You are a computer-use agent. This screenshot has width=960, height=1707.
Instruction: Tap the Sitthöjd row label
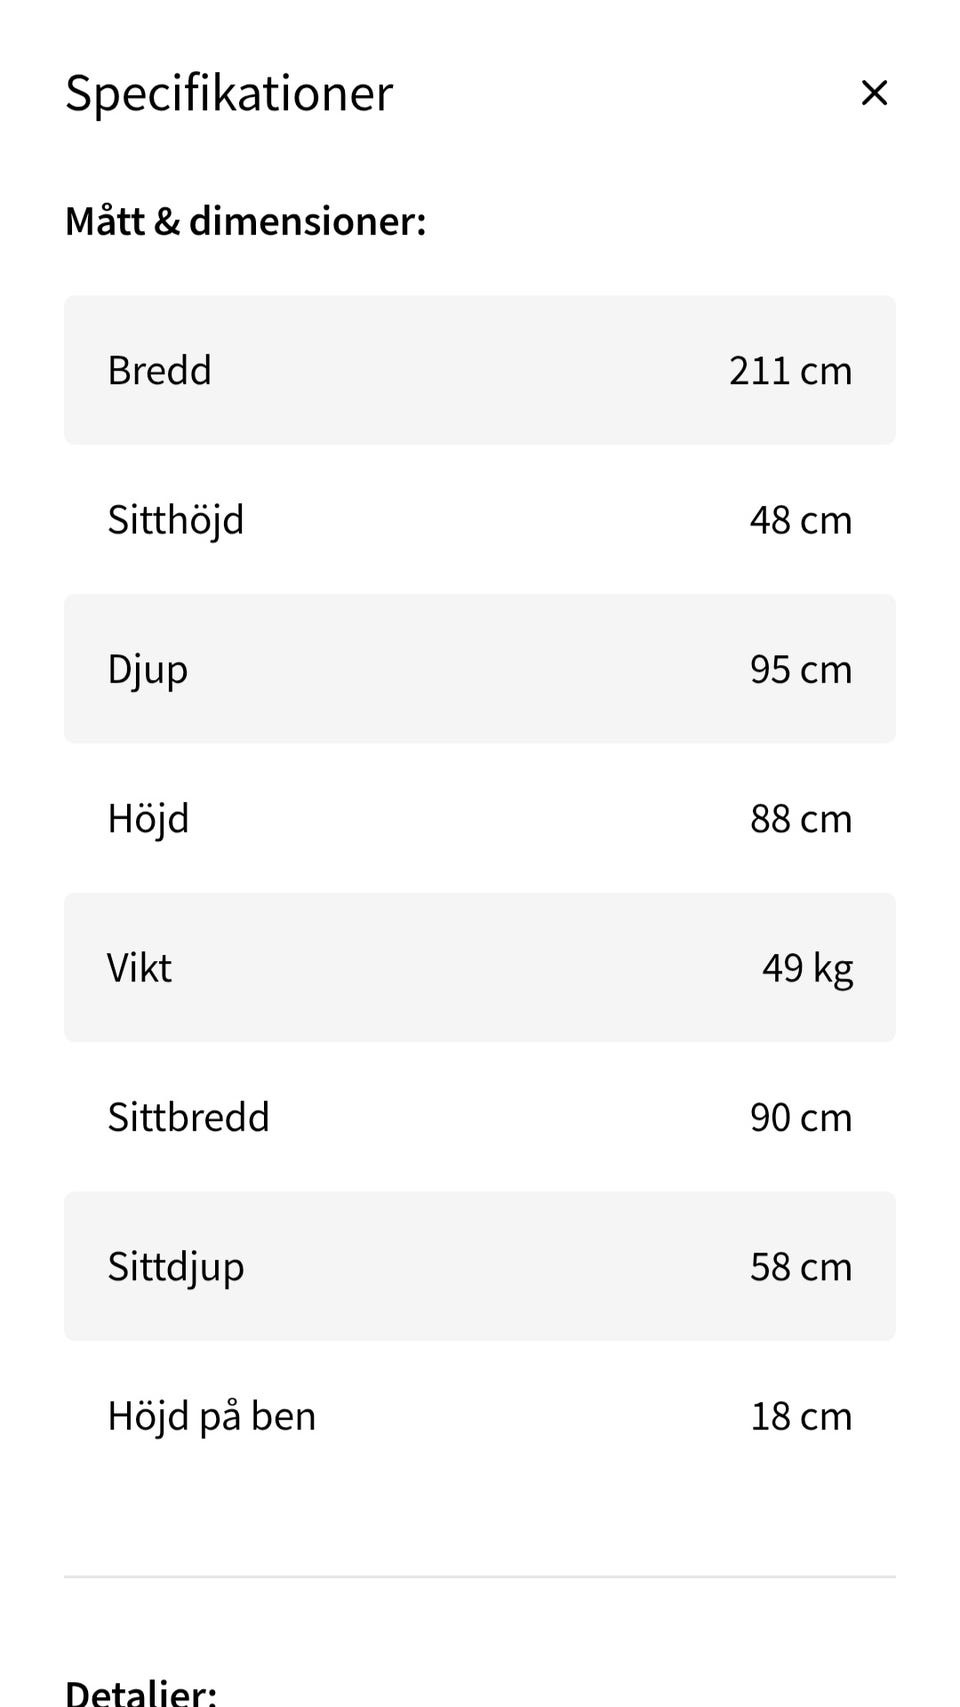(x=175, y=520)
